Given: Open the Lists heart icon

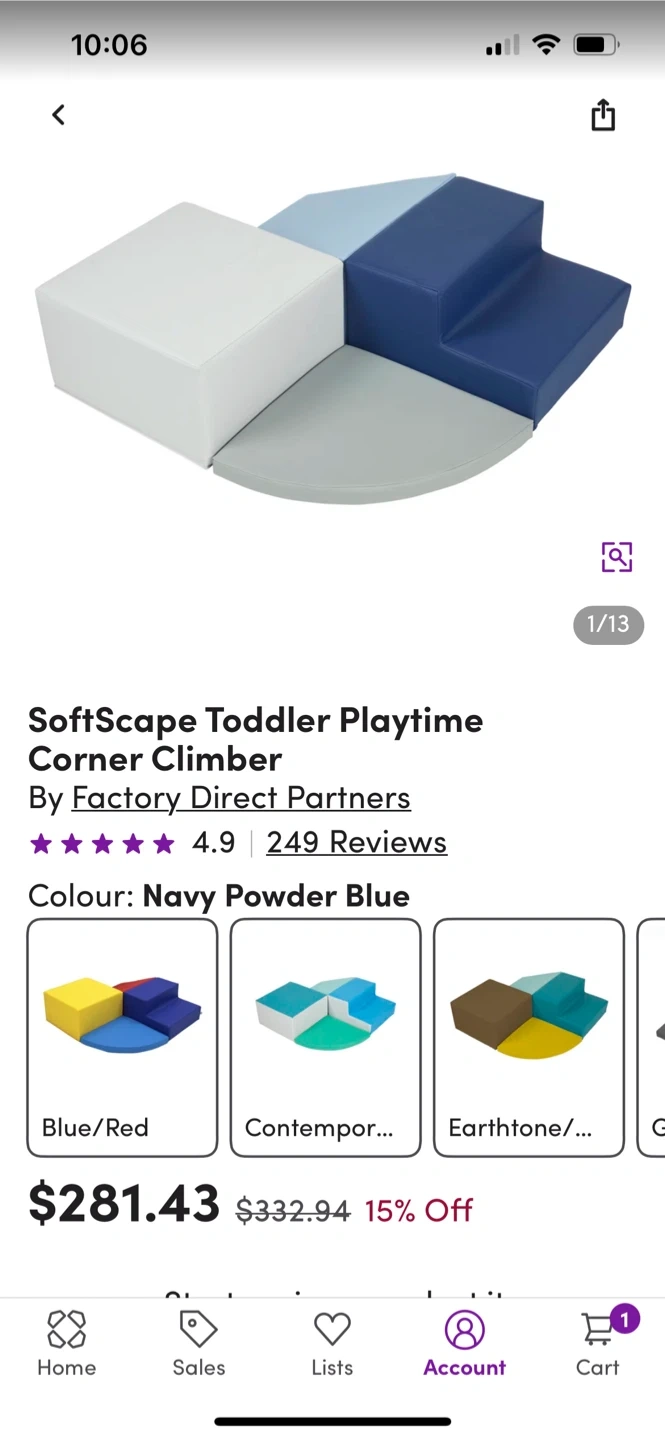Looking at the screenshot, I should coord(332,1330).
